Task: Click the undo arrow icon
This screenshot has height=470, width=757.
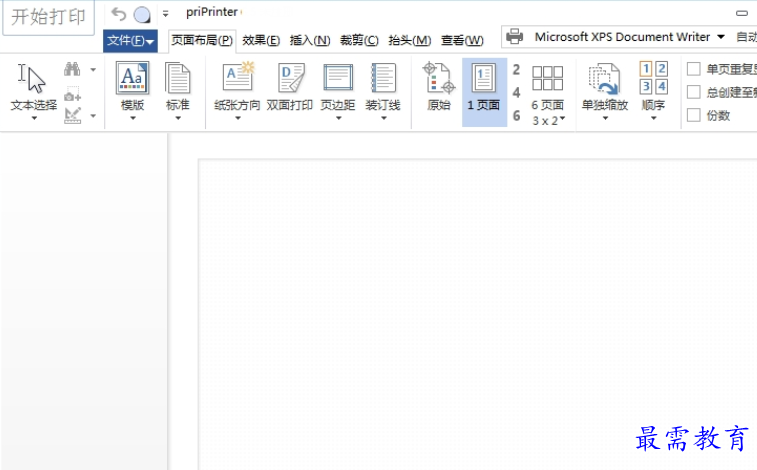Action: click(x=118, y=14)
